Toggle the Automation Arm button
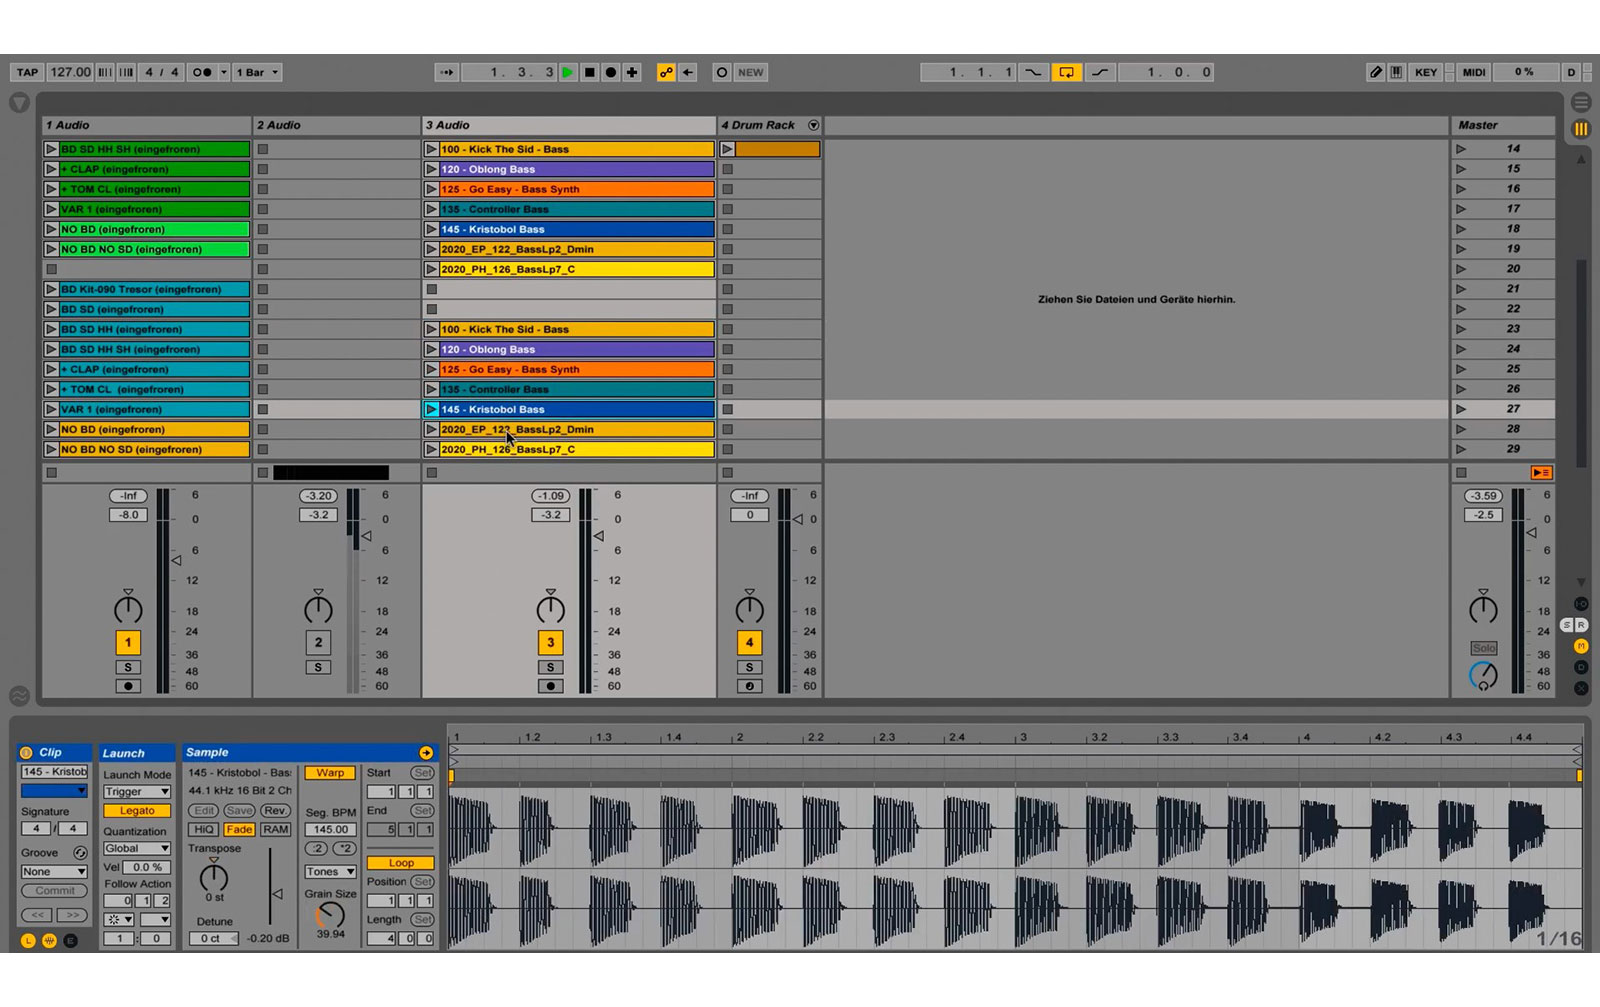 [x=666, y=72]
